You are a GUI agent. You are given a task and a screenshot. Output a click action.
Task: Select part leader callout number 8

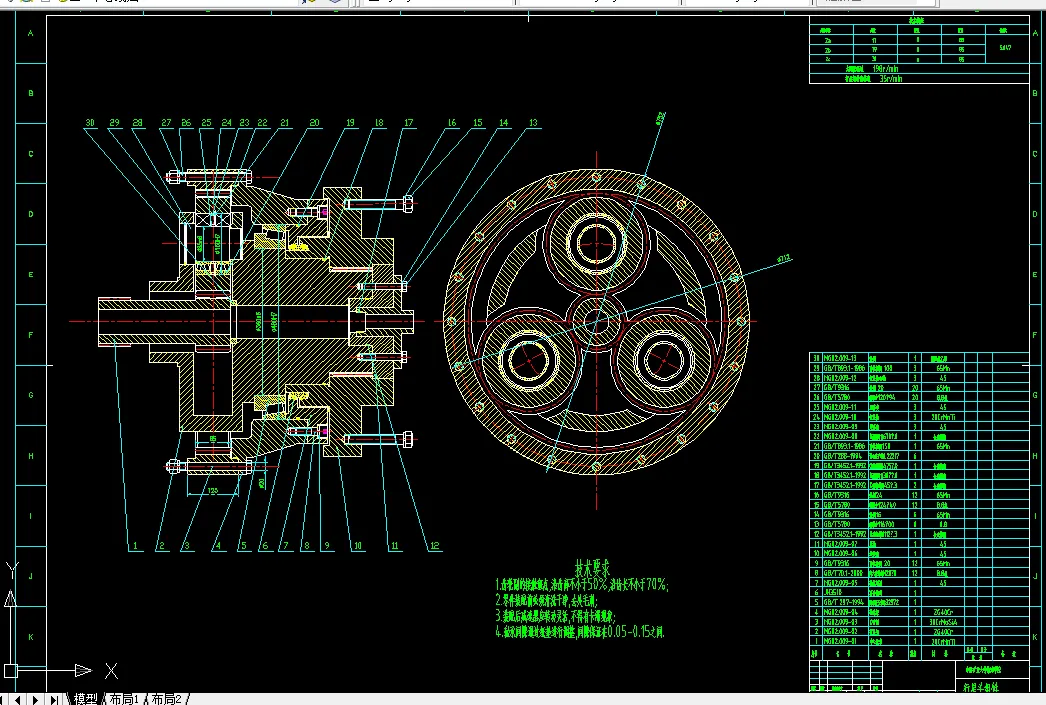(x=306, y=546)
